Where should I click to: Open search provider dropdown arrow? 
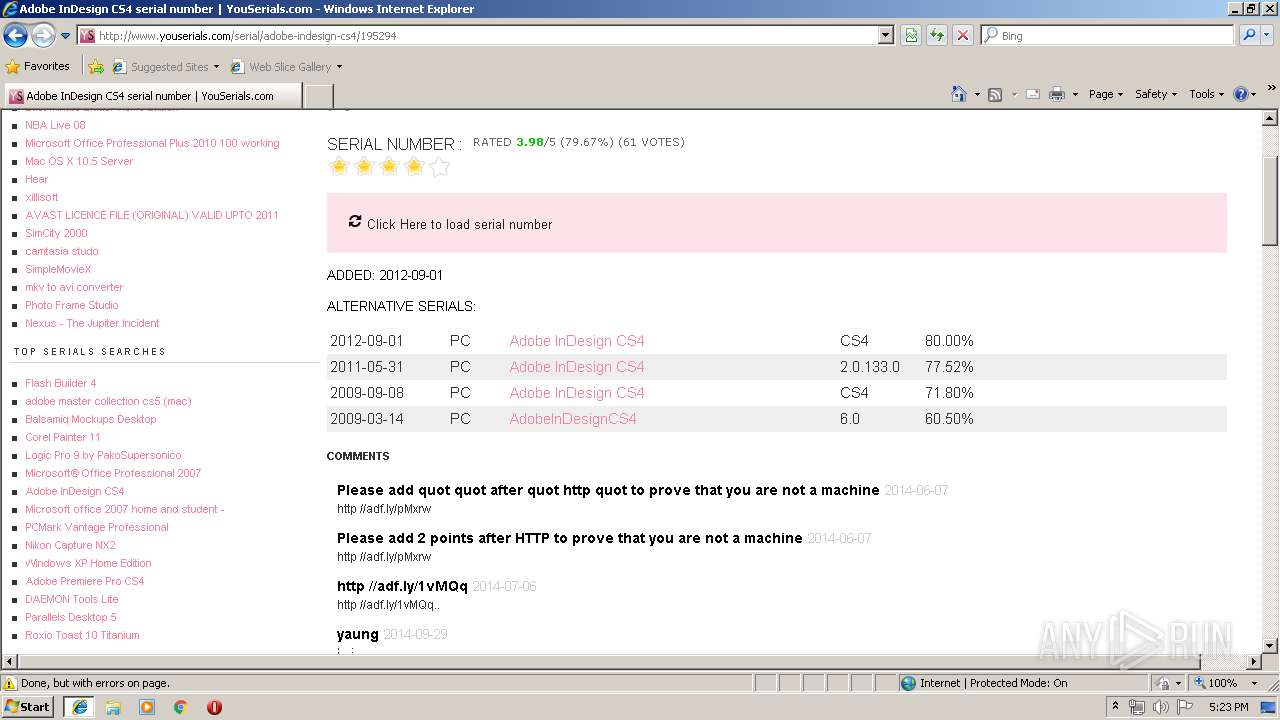(x=1268, y=36)
